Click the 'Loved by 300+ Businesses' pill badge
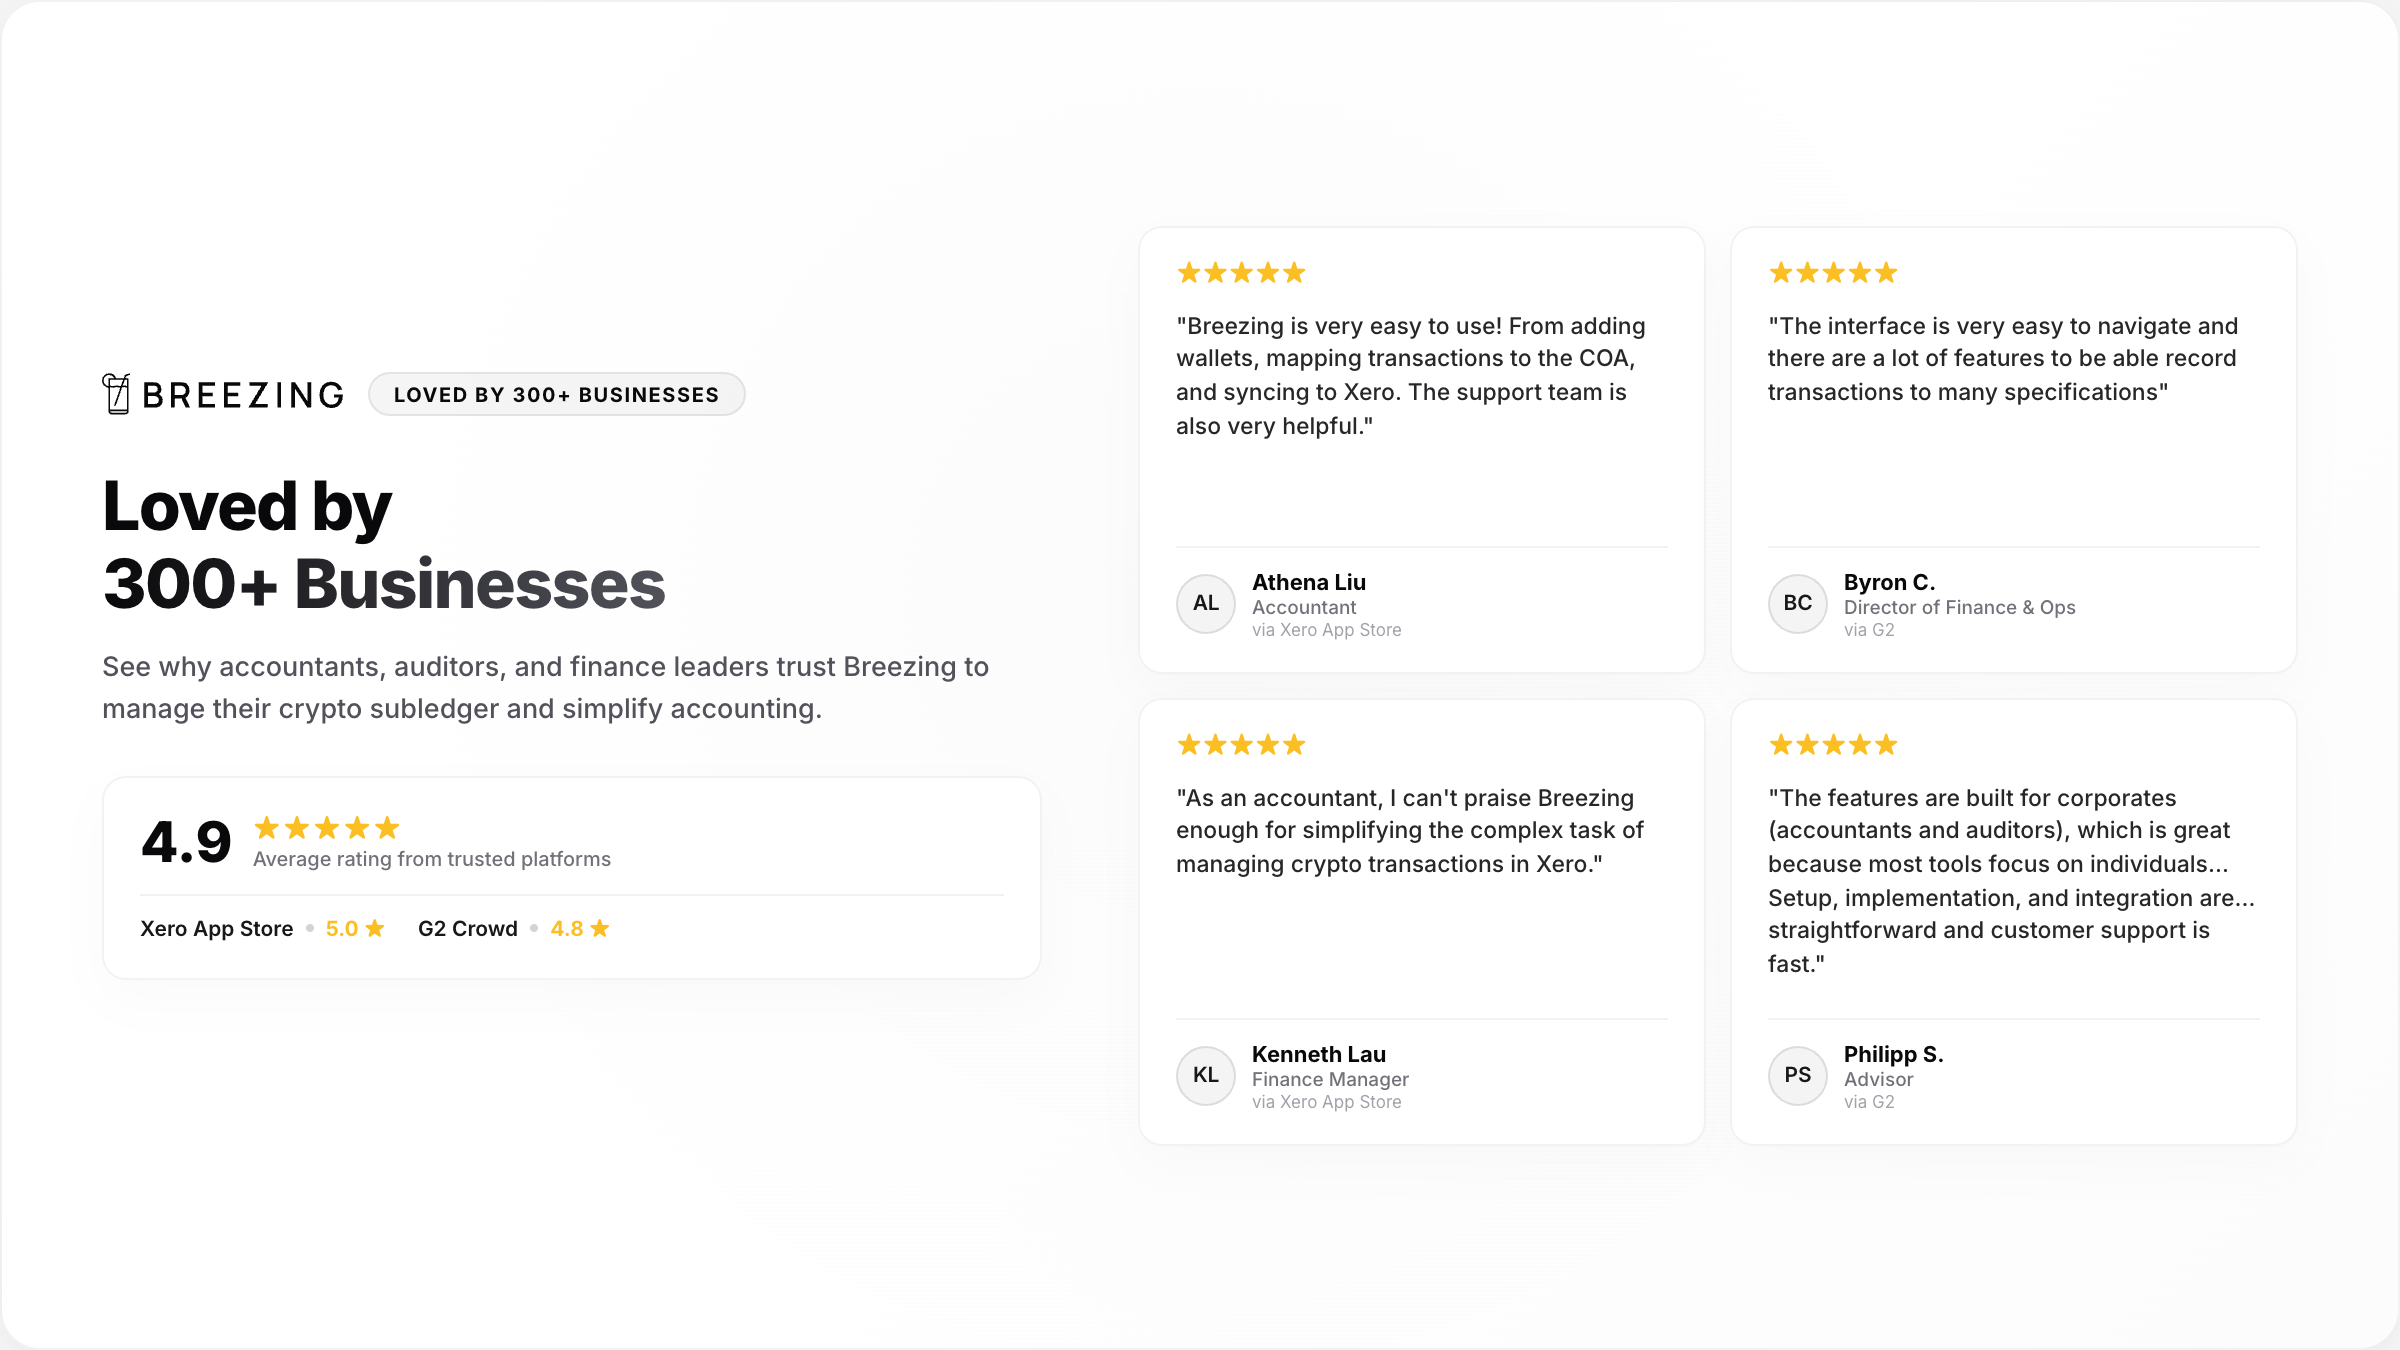Viewport: 2400px width, 1350px height. [x=557, y=394]
